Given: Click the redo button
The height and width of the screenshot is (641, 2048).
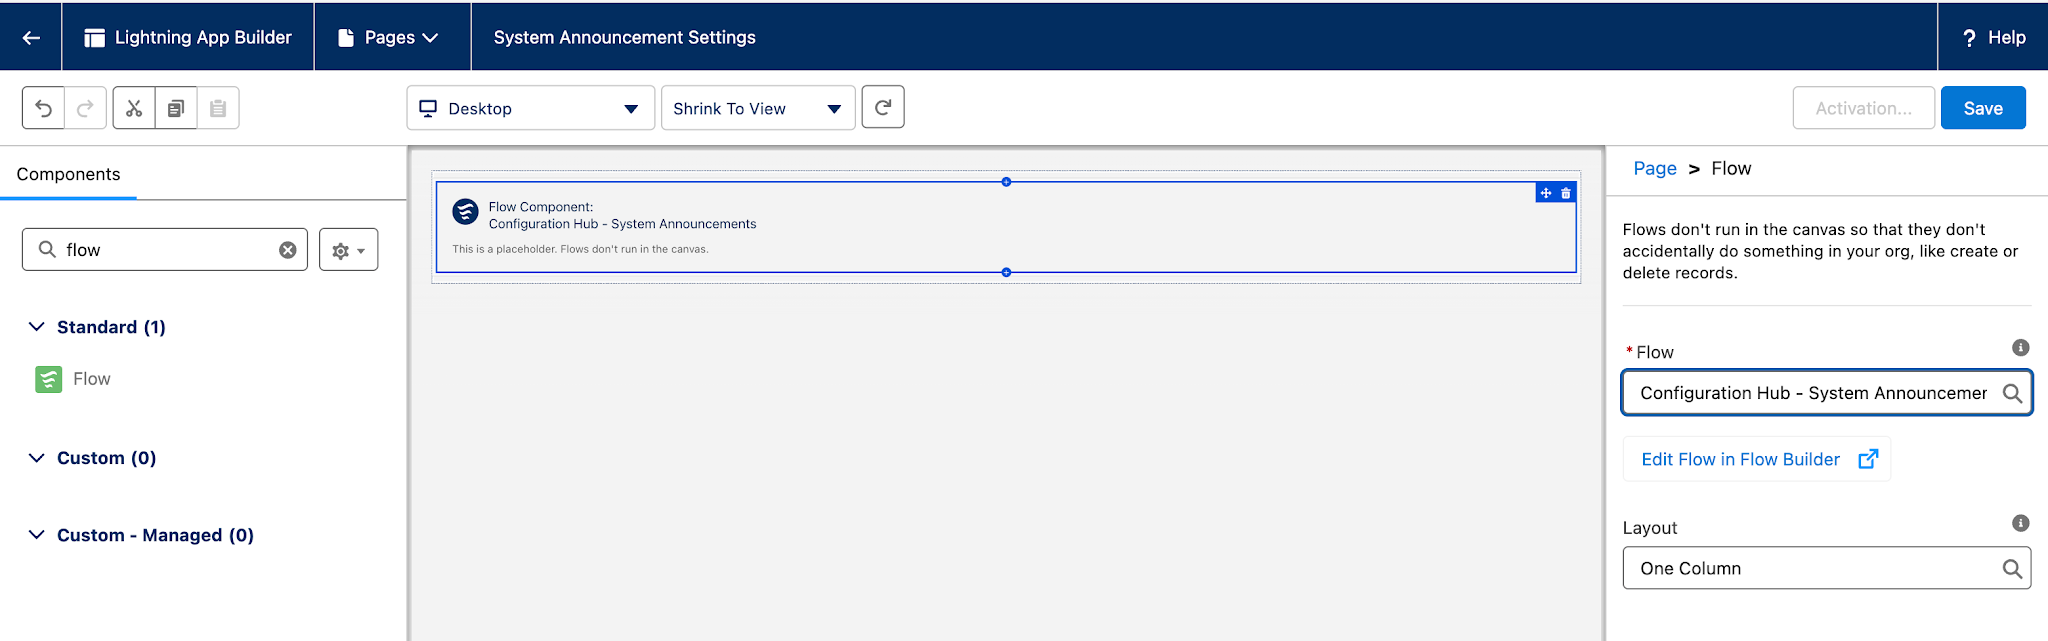Looking at the screenshot, I should (85, 108).
